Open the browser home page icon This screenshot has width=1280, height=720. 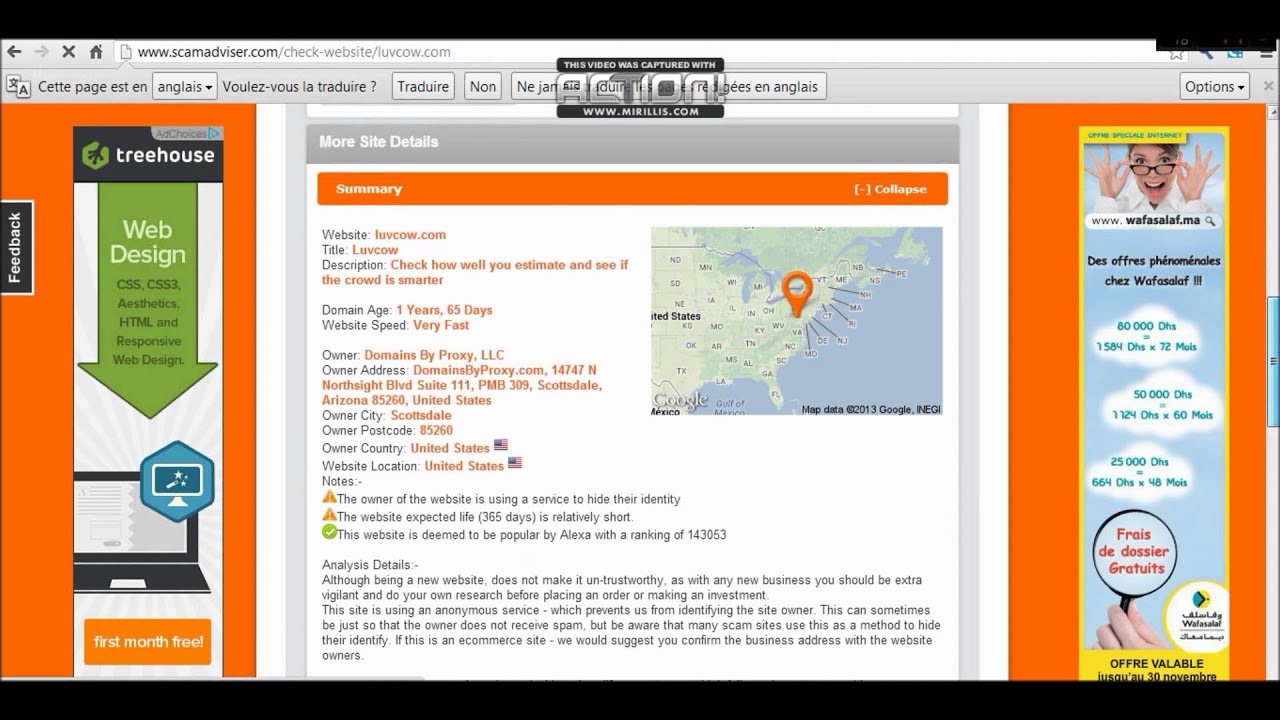pyautogui.click(x=96, y=52)
